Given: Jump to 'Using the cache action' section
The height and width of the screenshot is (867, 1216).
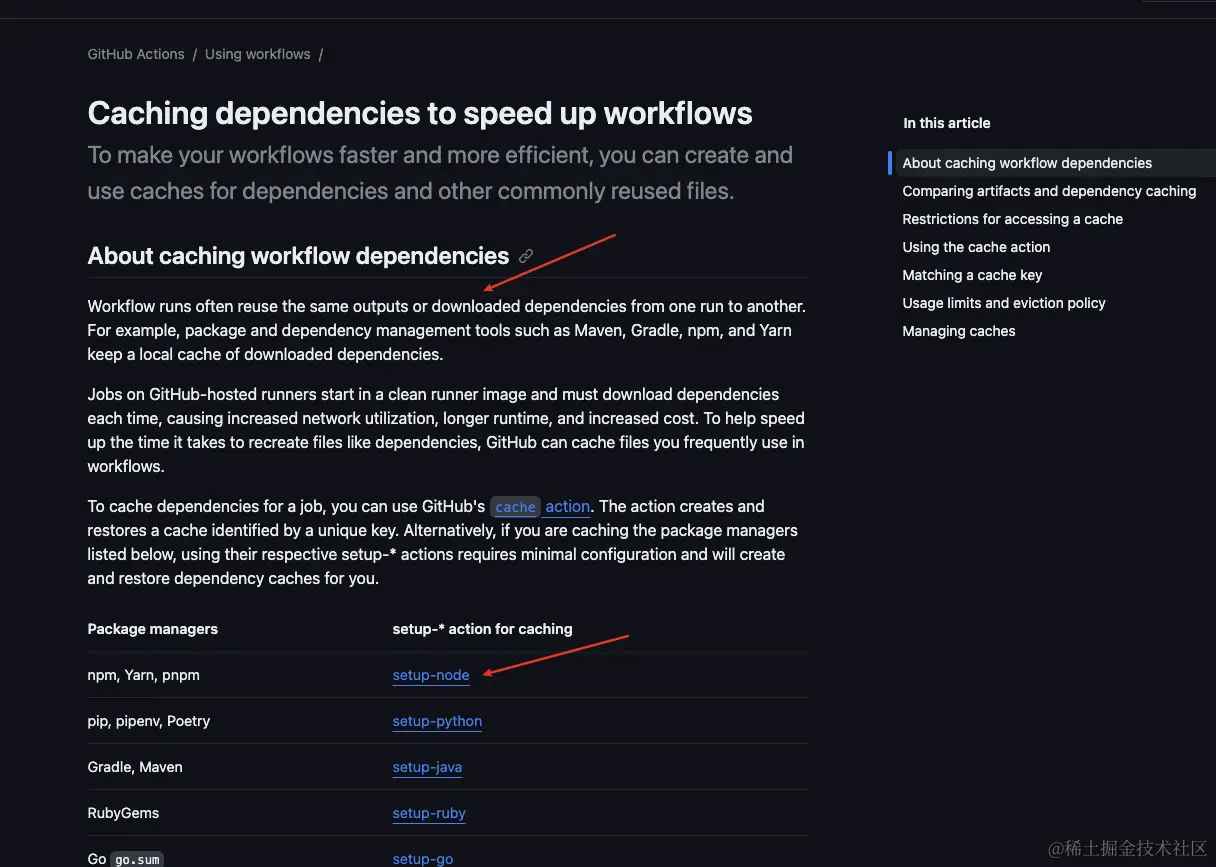Looking at the screenshot, I should click(976, 247).
